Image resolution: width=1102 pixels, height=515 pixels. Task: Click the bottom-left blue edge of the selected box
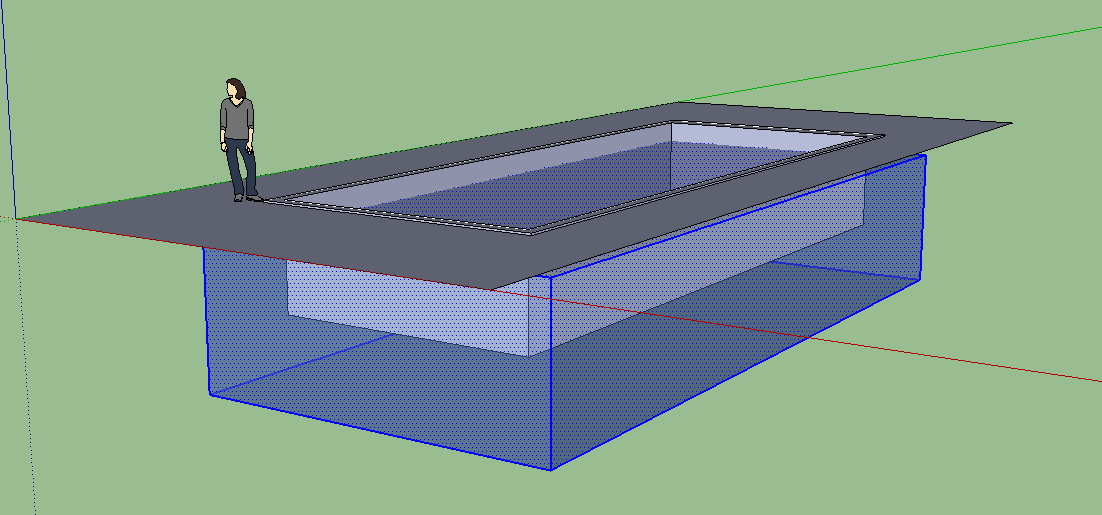(380, 432)
